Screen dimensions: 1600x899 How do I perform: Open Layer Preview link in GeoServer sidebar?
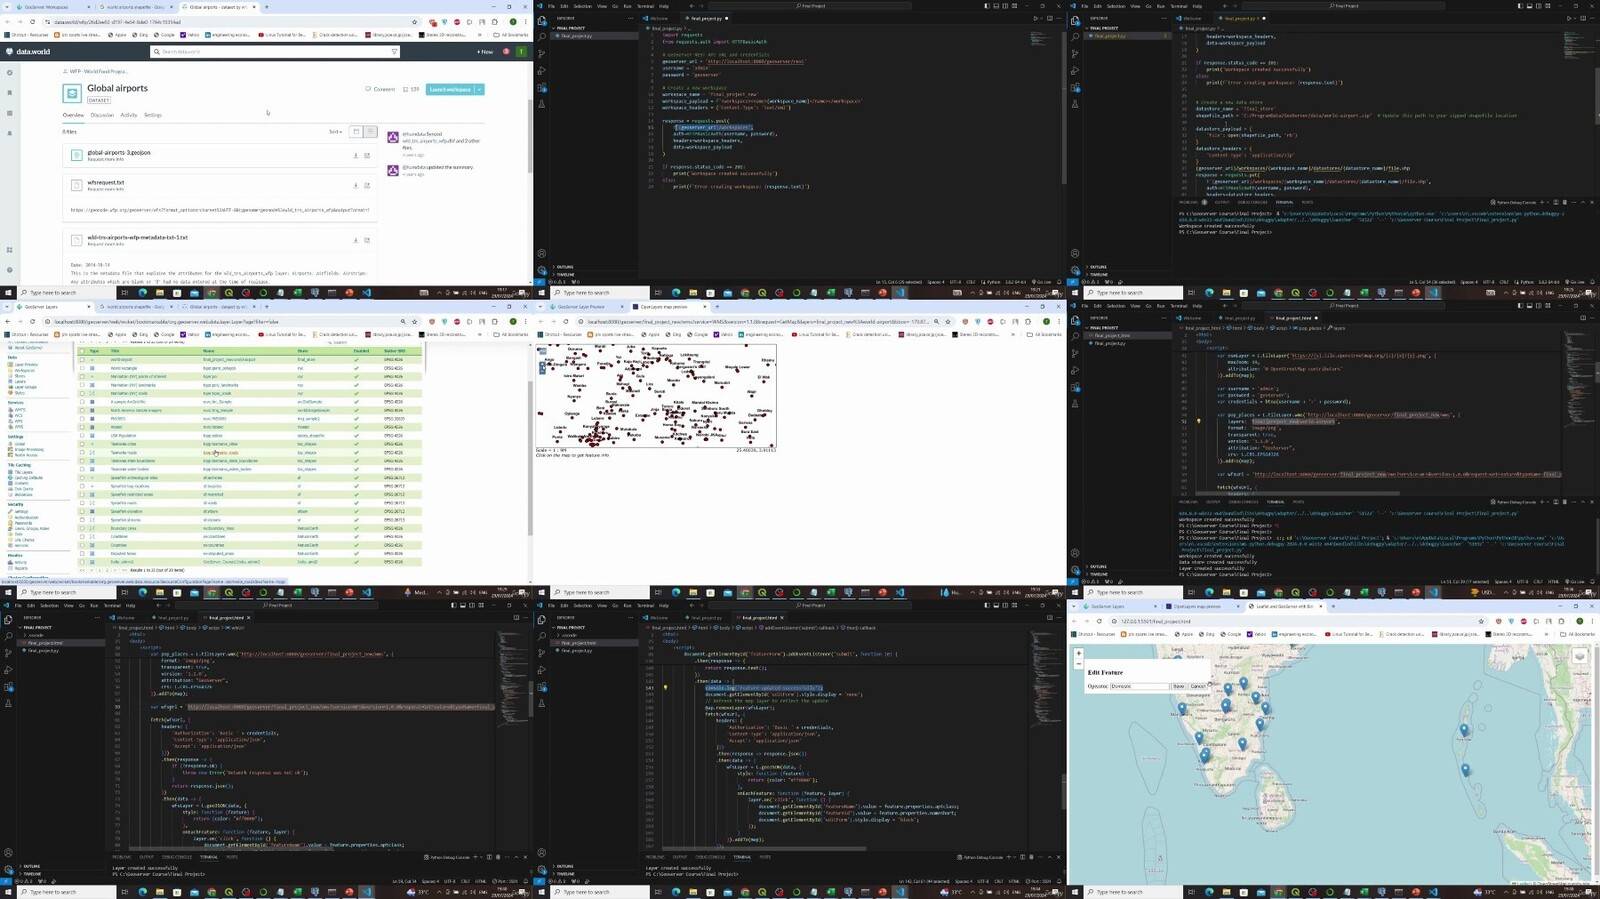26,365
